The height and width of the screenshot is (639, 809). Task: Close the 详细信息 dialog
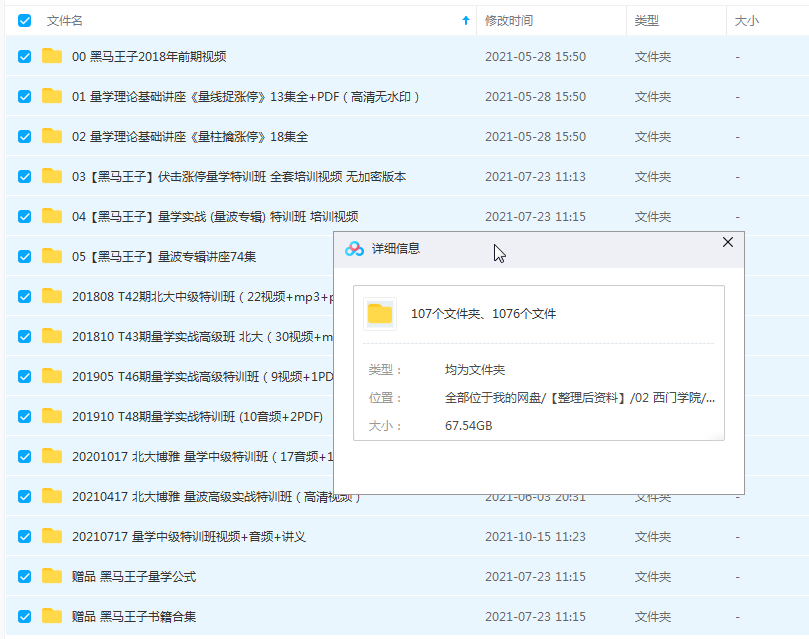pyautogui.click(x=727, y=242)
